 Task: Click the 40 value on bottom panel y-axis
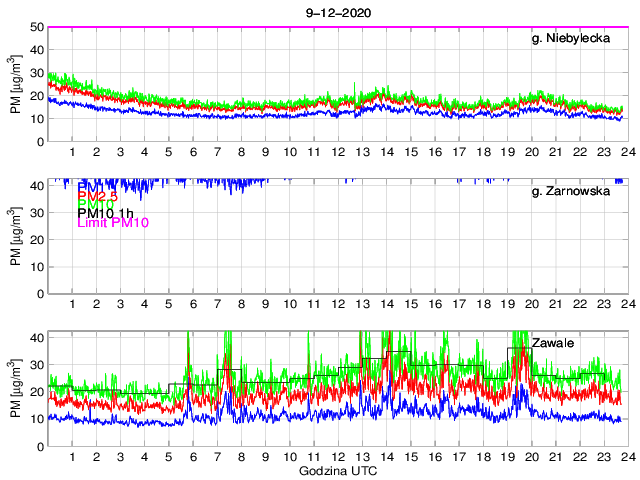pos(35,338)
